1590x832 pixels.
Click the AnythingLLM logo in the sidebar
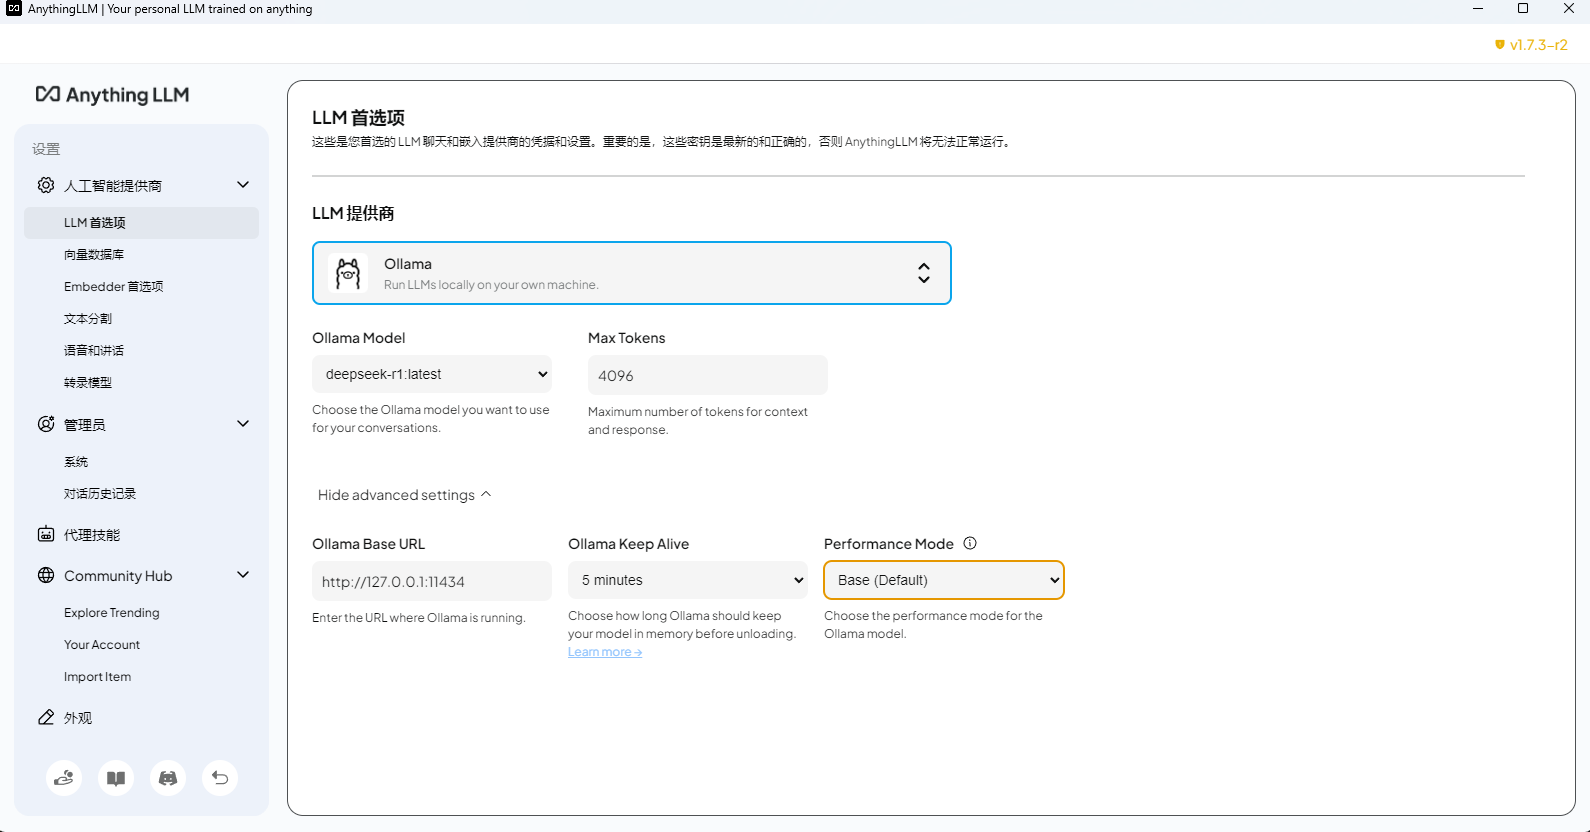tap(112, 95)
